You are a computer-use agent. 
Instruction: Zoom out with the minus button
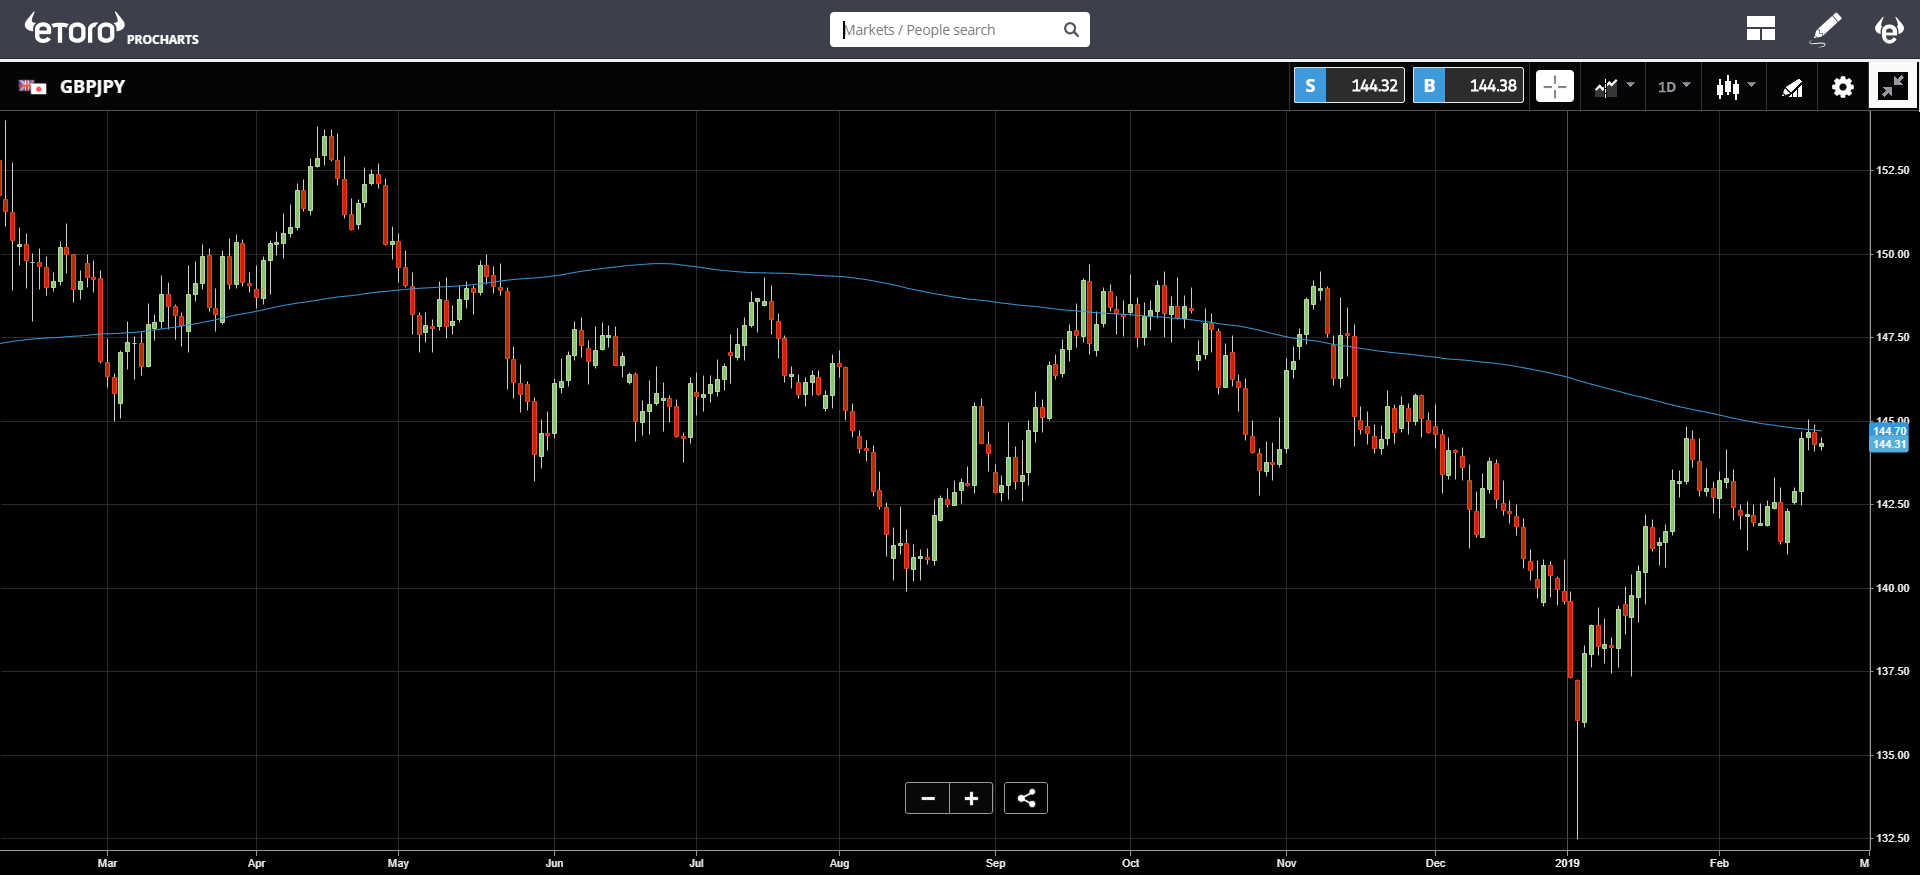point(928,798)
